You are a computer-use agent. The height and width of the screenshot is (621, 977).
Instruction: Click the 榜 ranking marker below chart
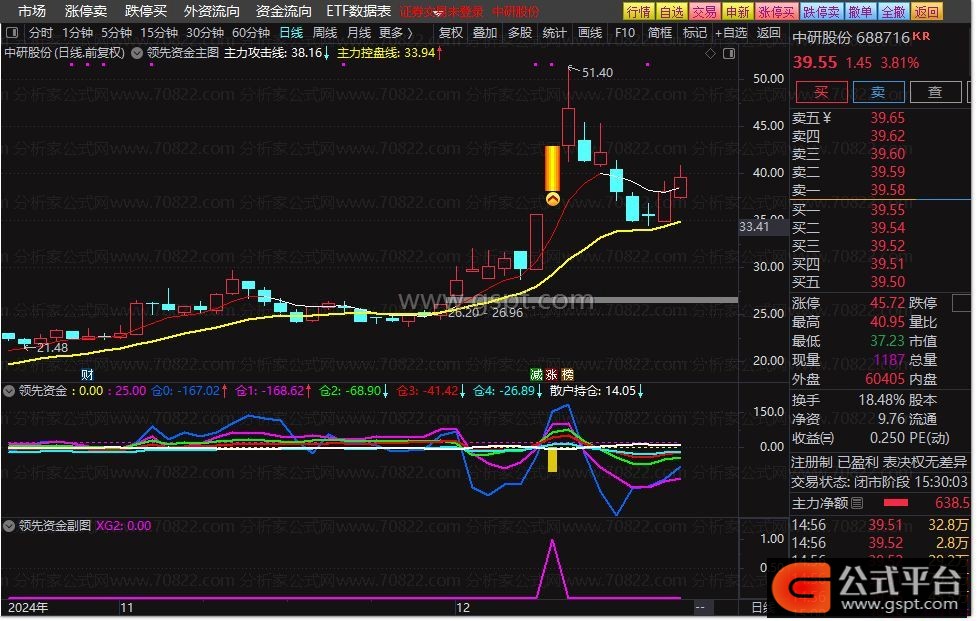point(567,374)
